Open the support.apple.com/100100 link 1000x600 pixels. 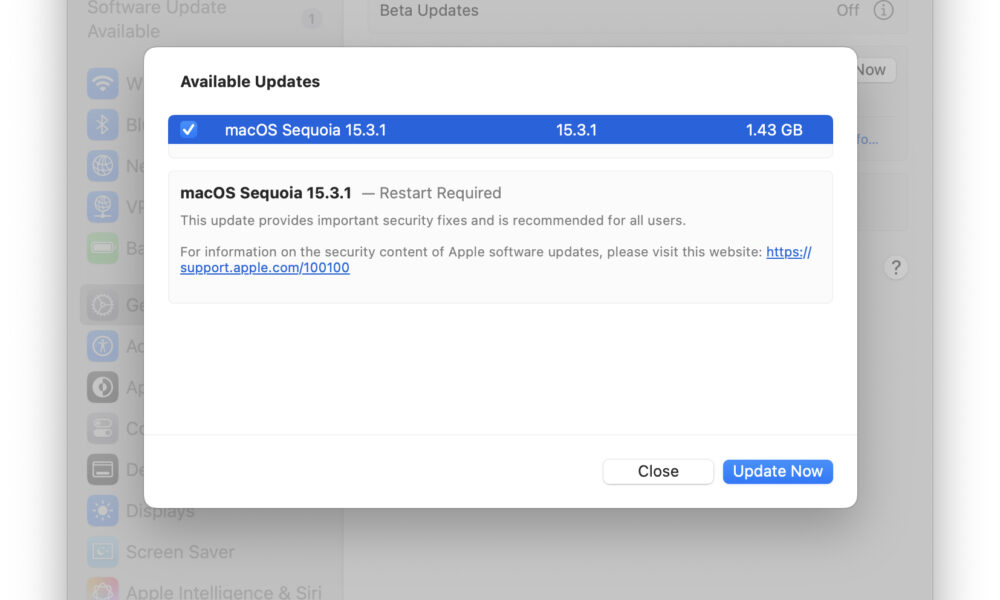click(x=264, y=268)
